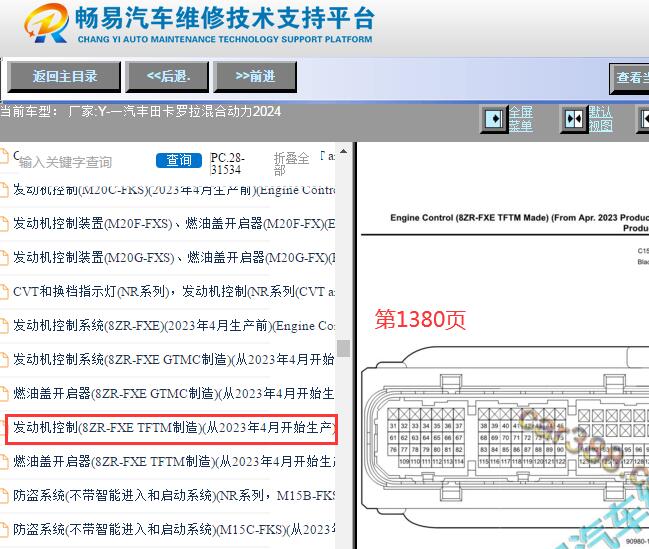649x549 pixels.
Task: Click document icon beside 发动机控制系统(8ZR-FXE)(2023年4月生产前)
Action: click(x=4, y=326)
